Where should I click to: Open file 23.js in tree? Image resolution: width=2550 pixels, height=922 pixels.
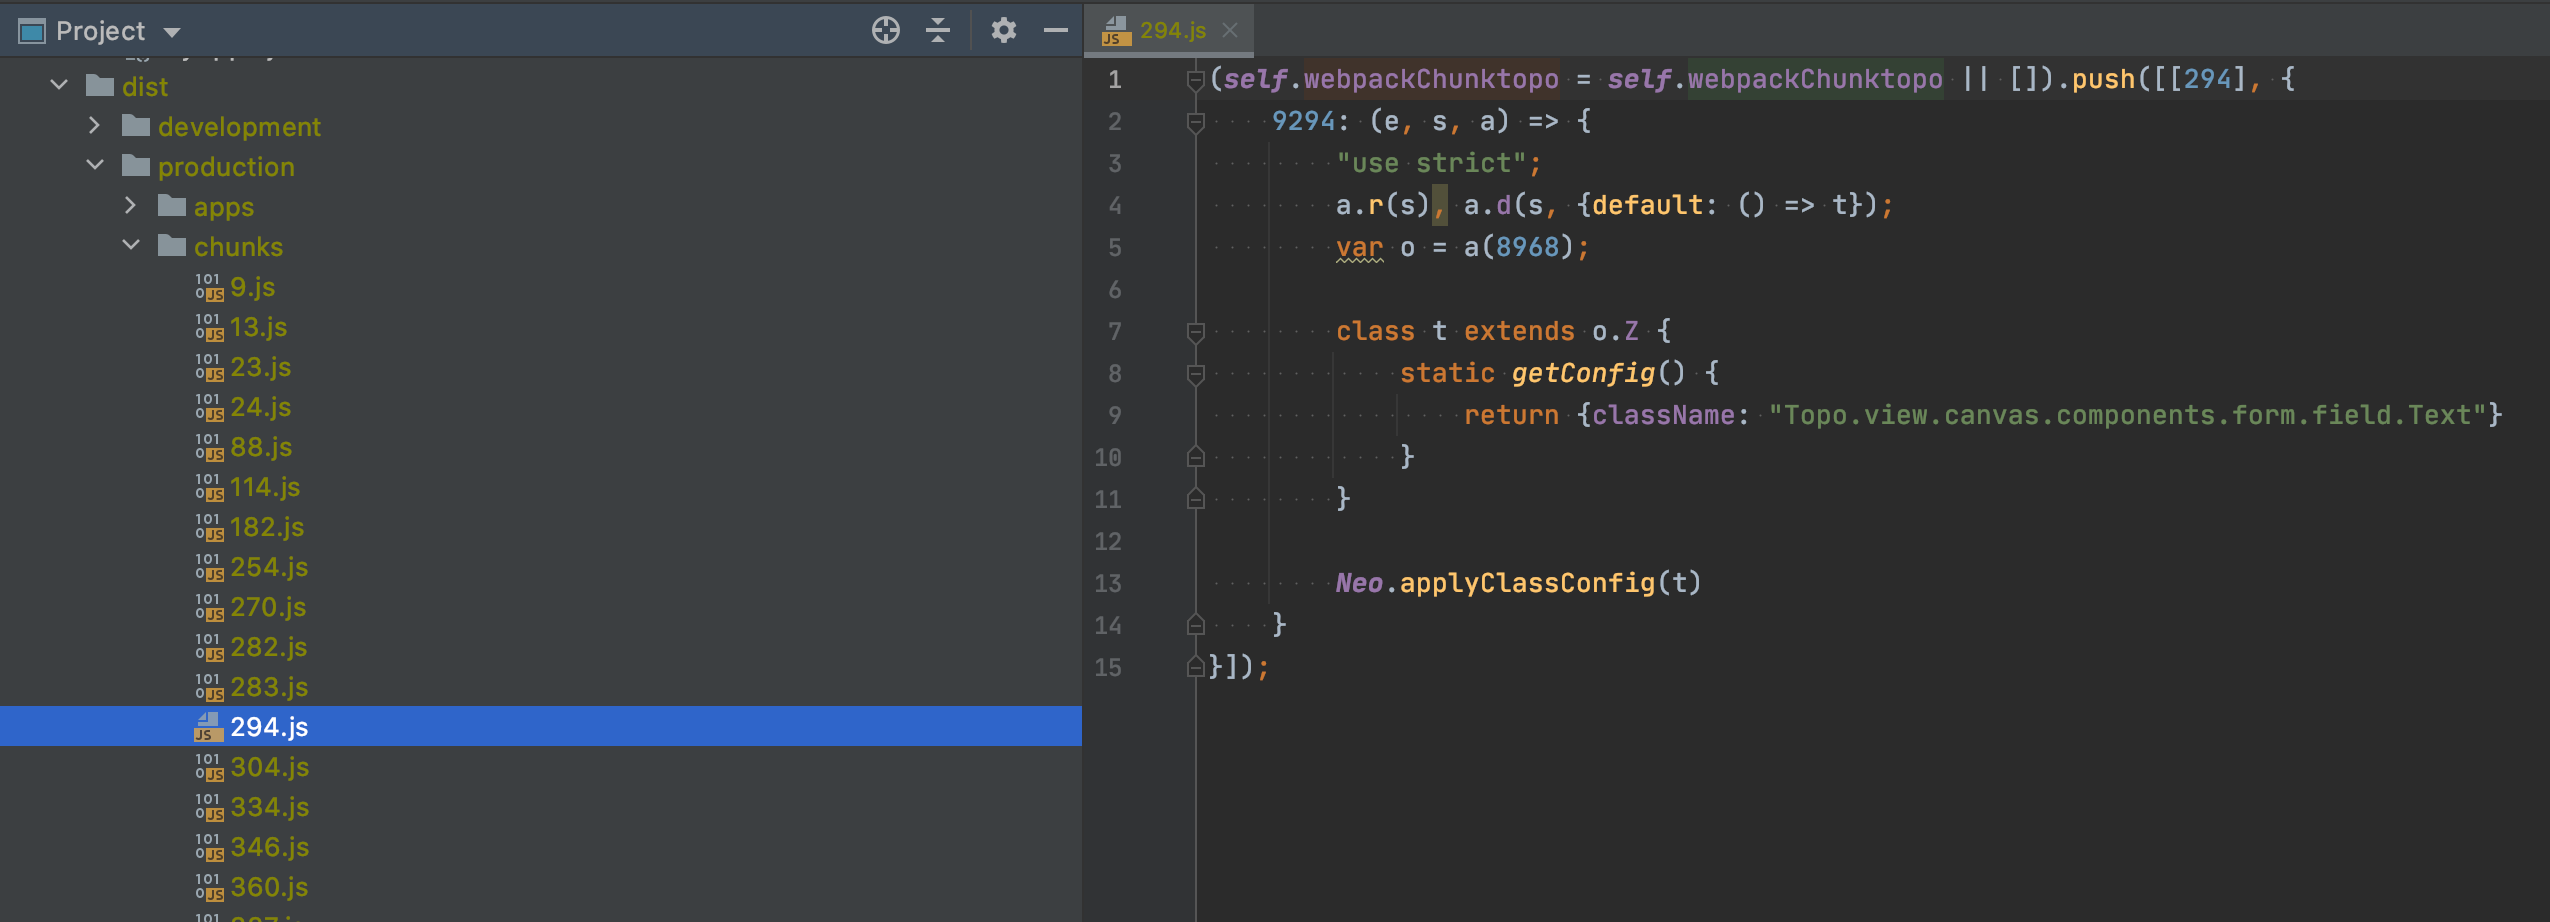coord(260,367)
